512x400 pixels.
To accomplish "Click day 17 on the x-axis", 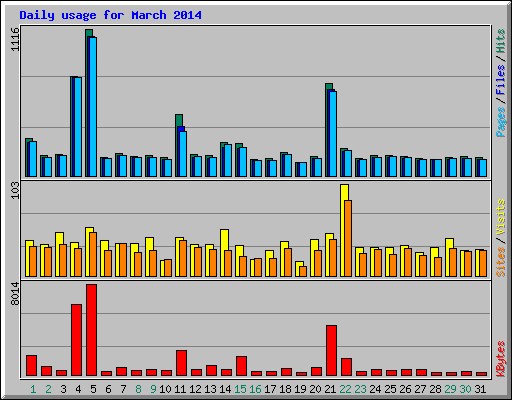I will click(270, 389).
